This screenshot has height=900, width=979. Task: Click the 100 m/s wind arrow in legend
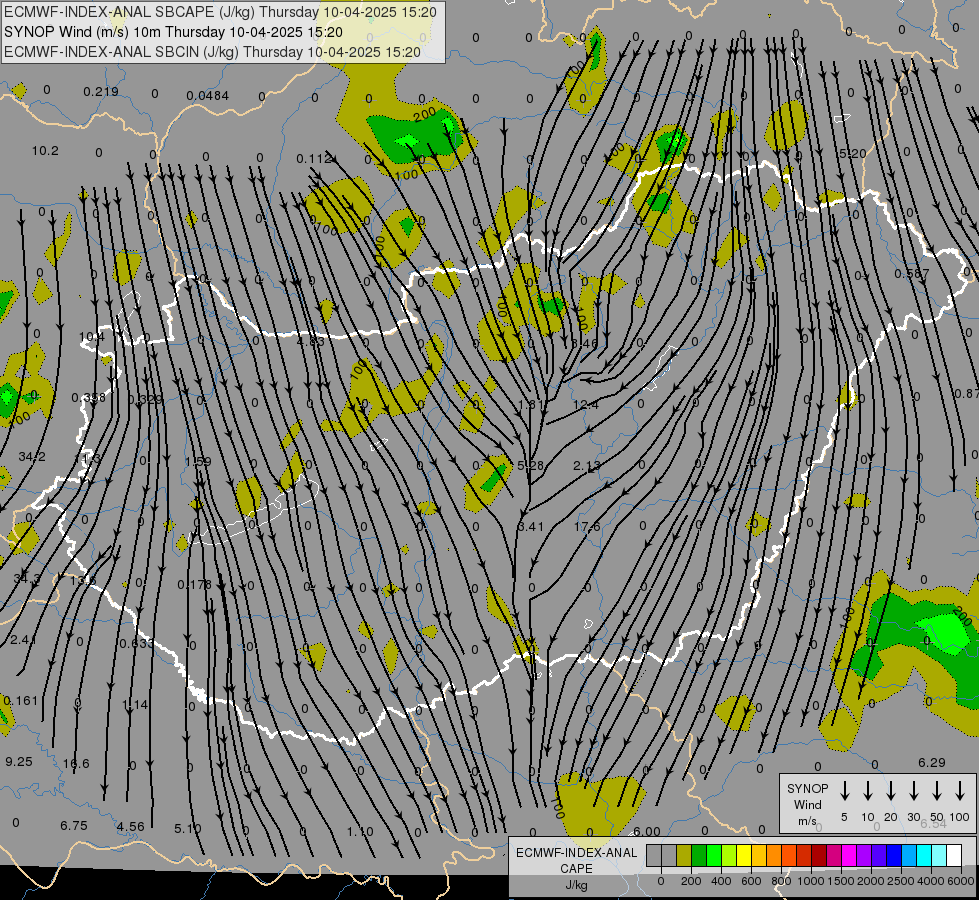pyautogui.click(x=960, y=790)
